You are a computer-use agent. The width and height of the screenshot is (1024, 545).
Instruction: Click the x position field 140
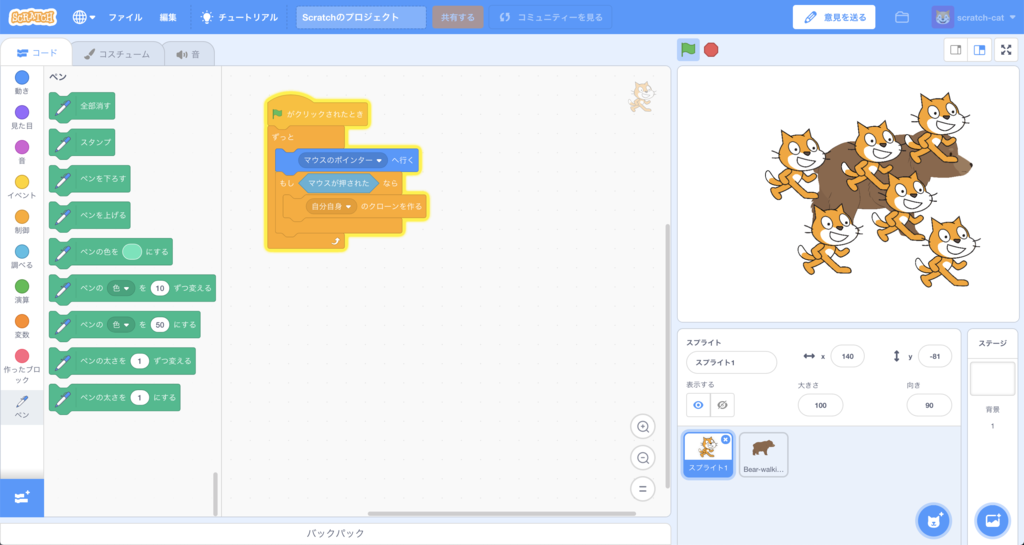point(848,356)
